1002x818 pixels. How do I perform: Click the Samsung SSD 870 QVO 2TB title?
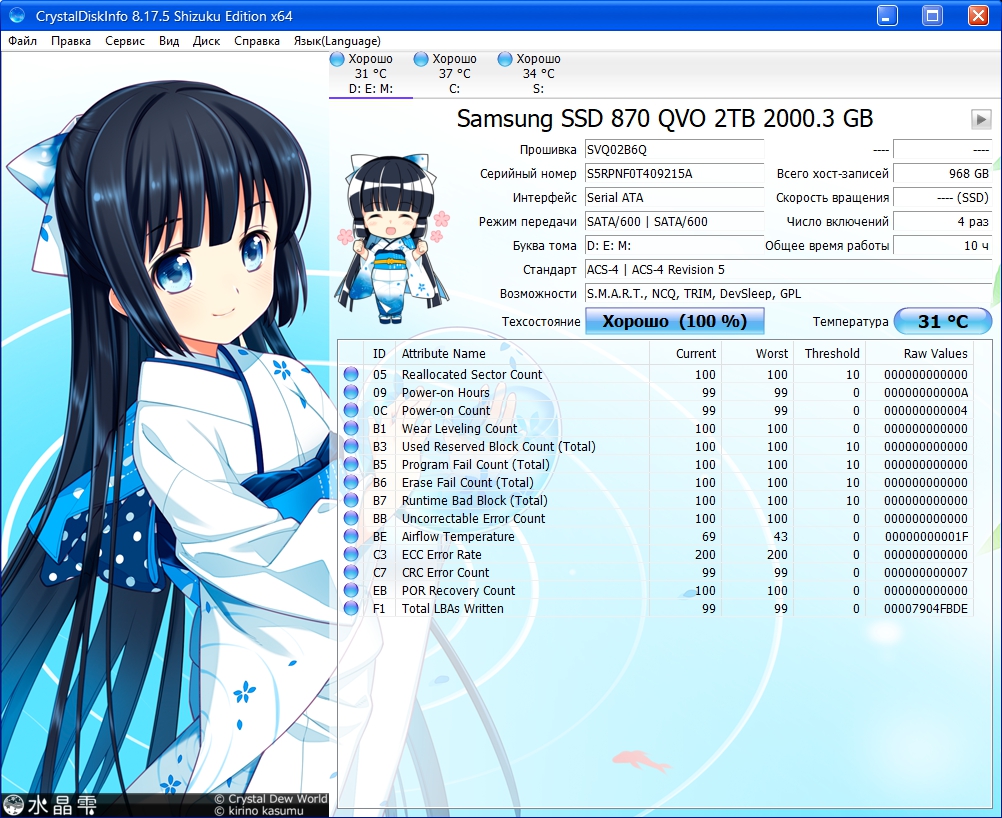pos(665,118)
